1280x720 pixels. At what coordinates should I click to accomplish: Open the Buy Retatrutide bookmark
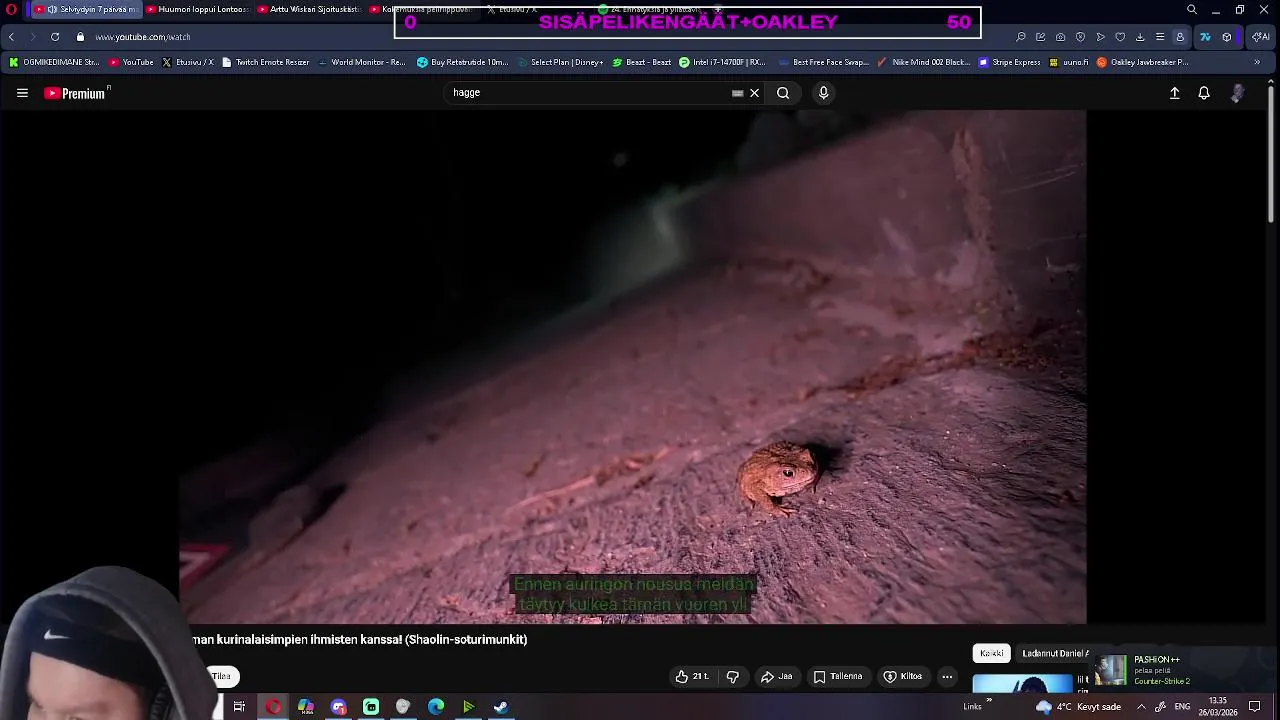coord(462,62)
